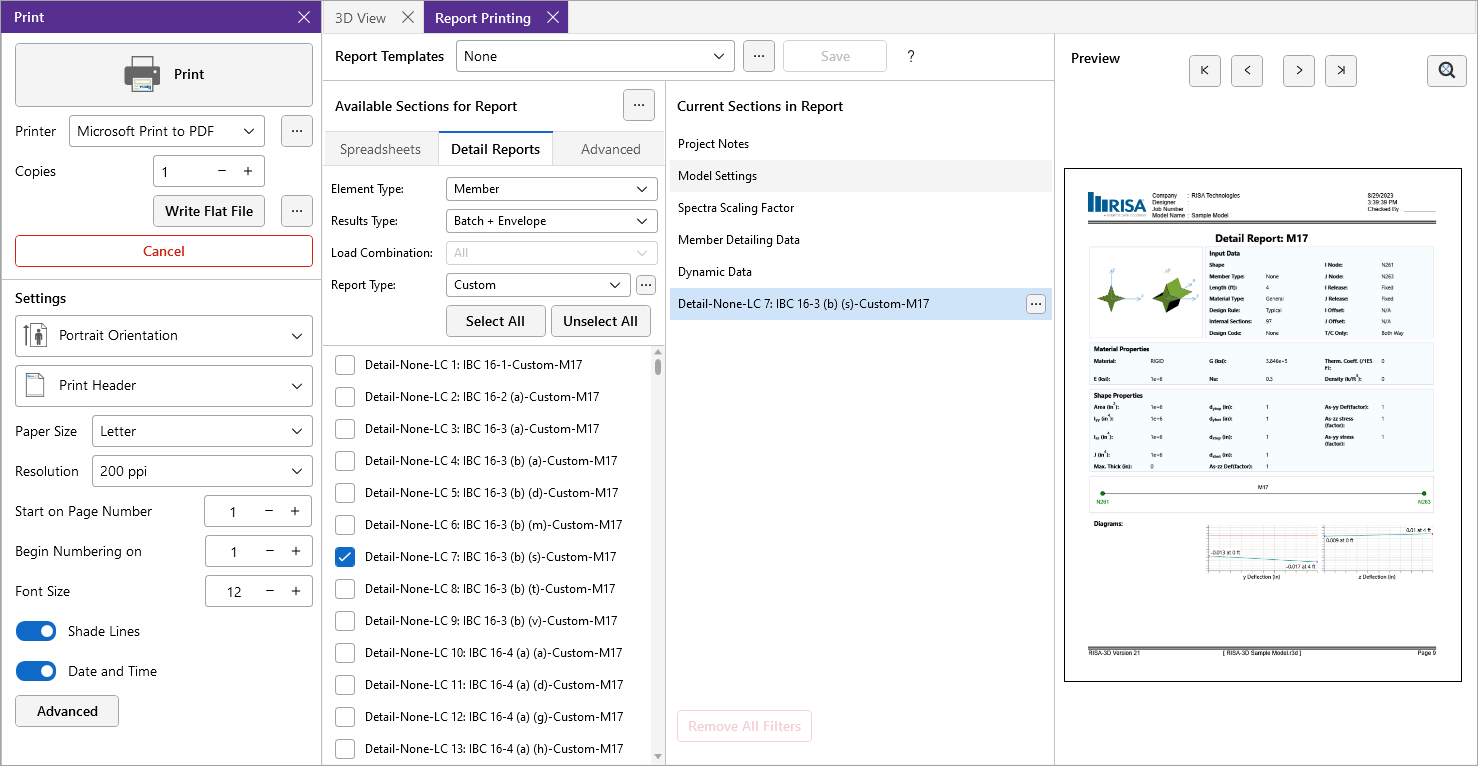The image size is (1478, 766).
Task: Go to next preview page
Action: point(1299,71)
